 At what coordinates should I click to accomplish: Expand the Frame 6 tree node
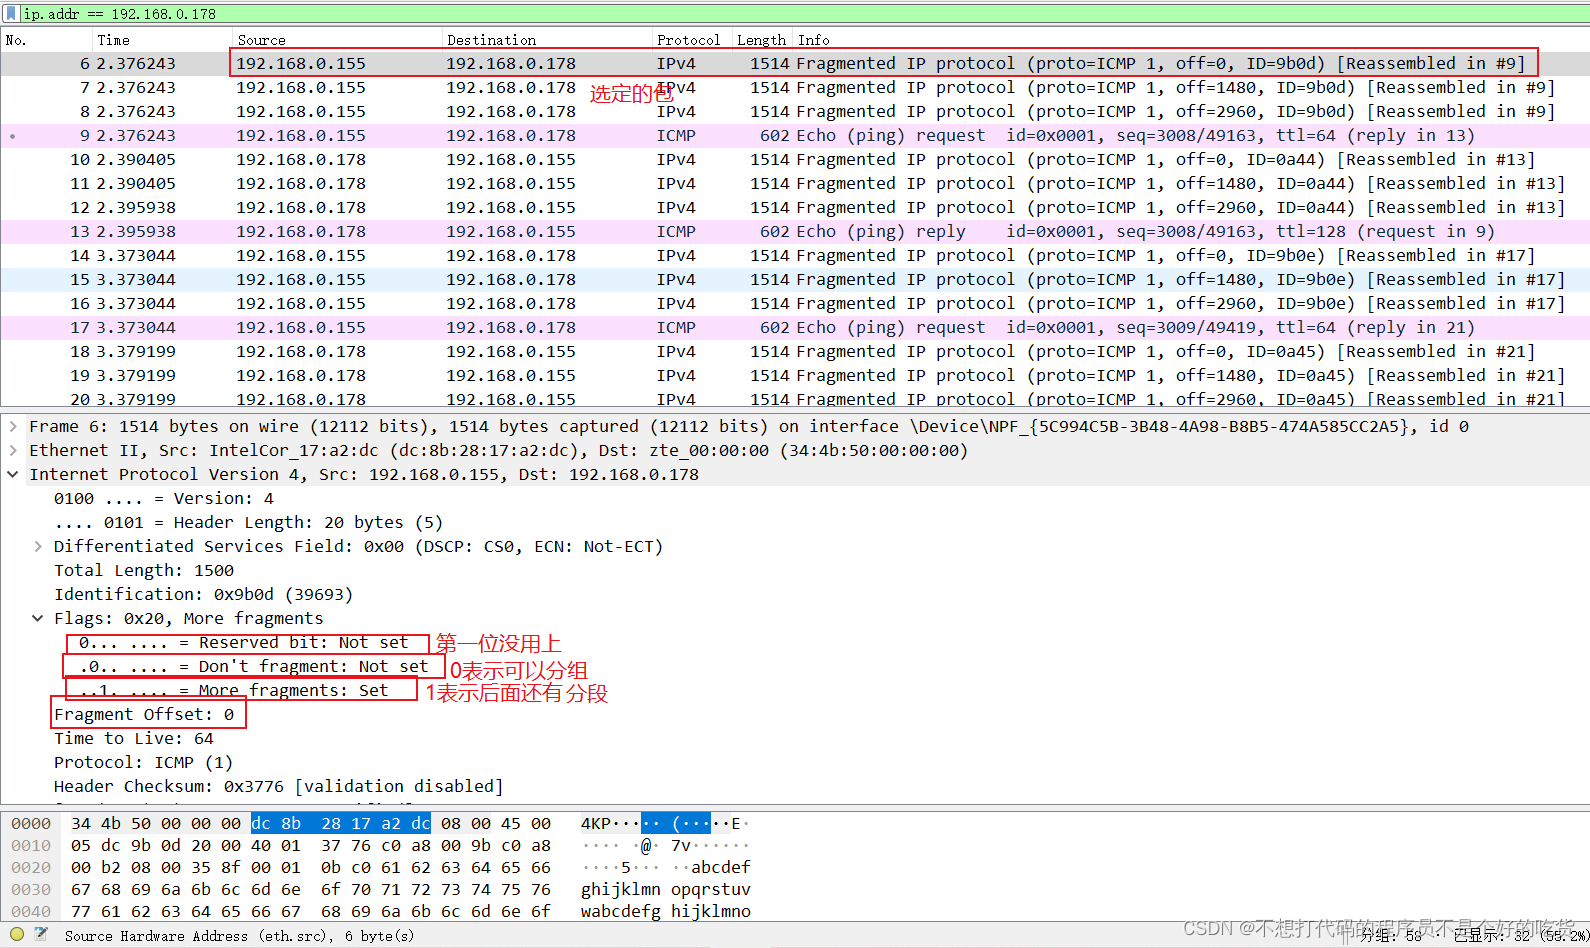click(x=13, y=426)
